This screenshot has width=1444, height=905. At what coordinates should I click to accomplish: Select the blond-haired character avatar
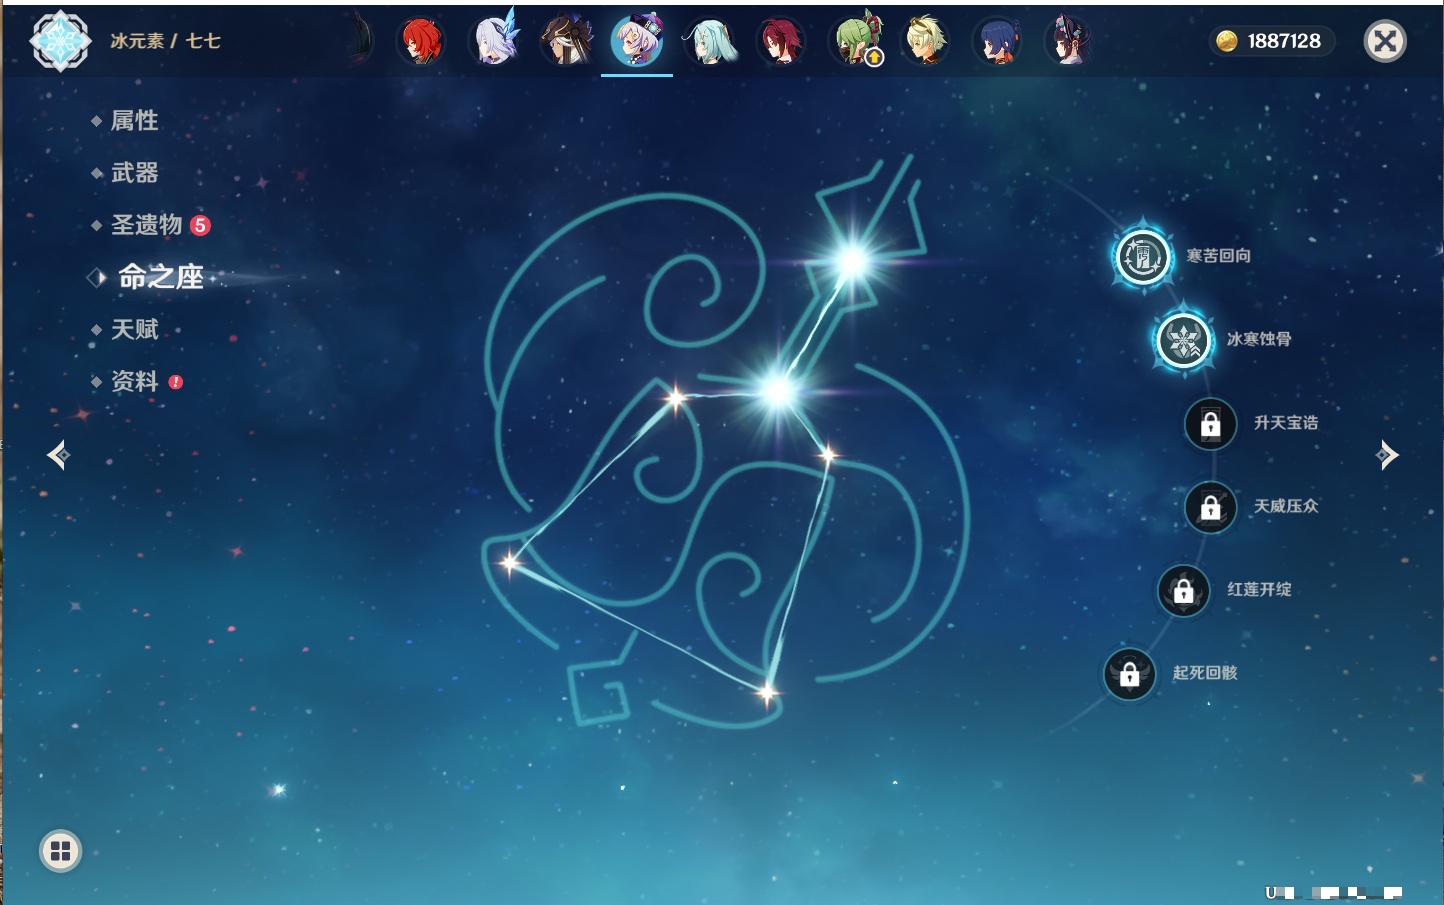(925, 41)
